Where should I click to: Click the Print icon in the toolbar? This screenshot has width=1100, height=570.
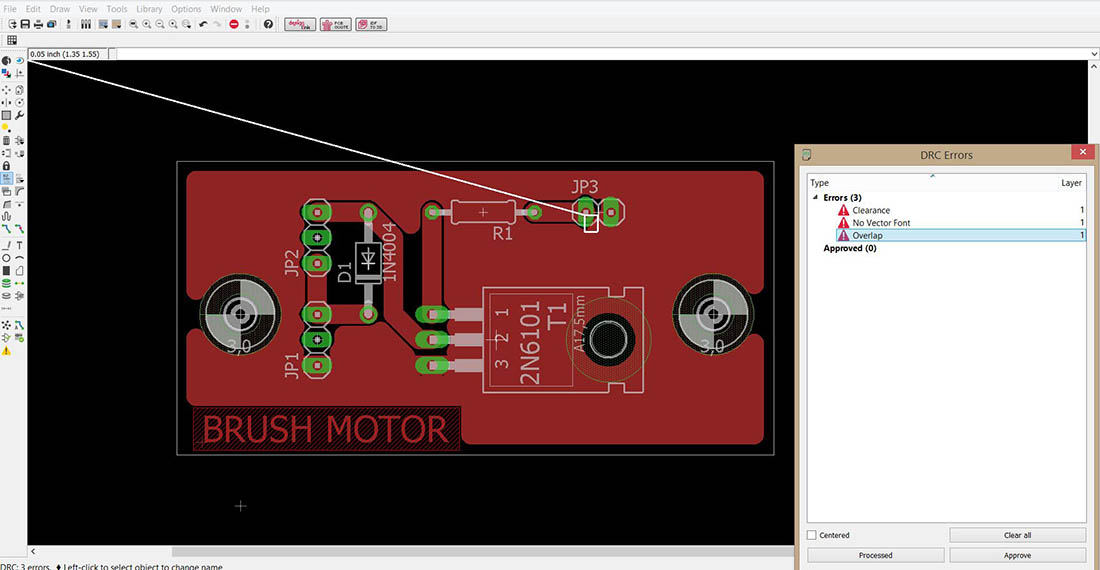pyautogui.click(x=38, y=24)
